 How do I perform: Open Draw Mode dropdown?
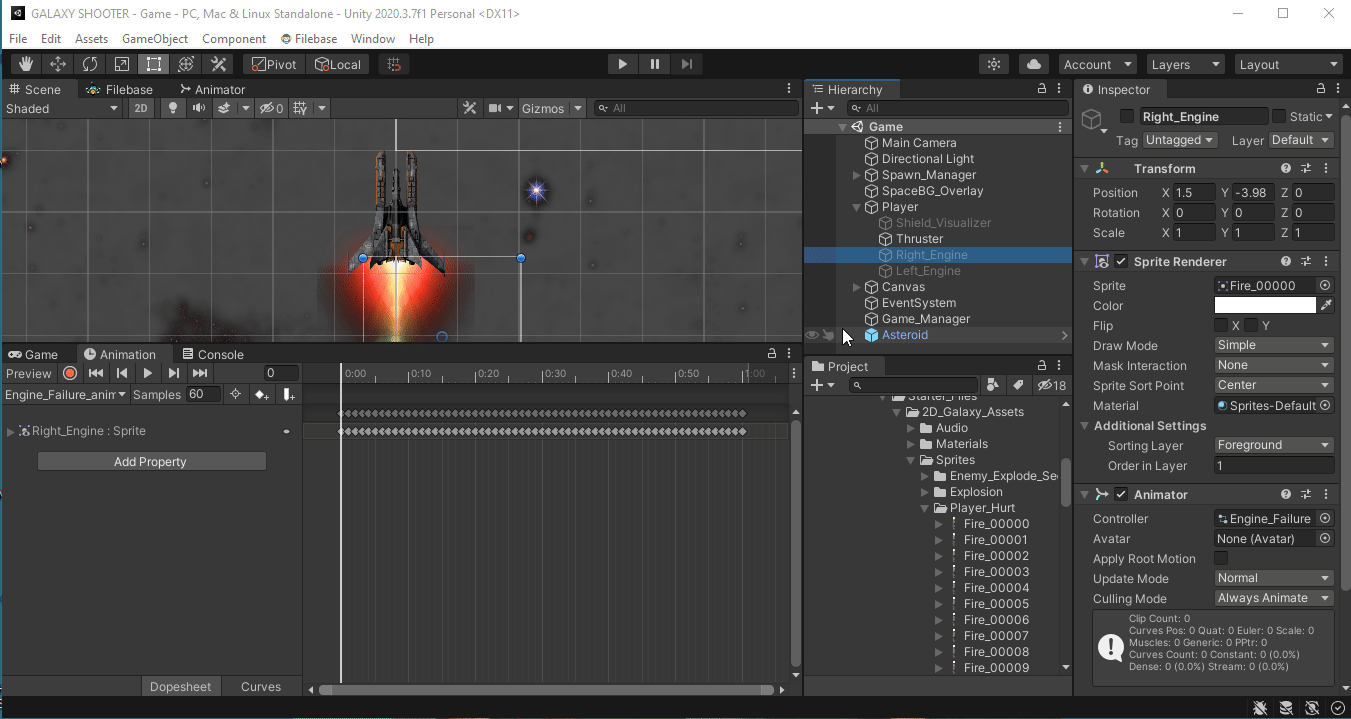click(x=1274, y=345)
